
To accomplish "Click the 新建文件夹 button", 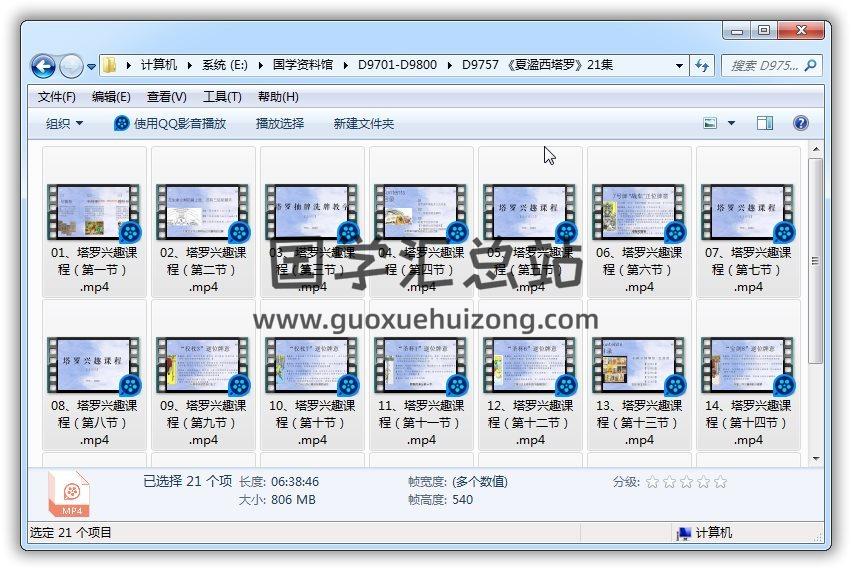I will 364,123.
